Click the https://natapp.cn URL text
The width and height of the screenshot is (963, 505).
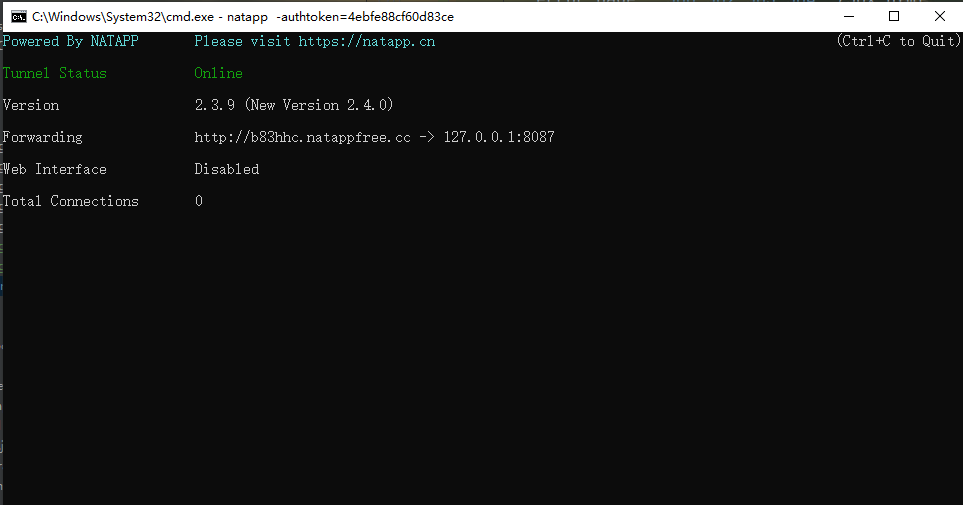367,41
